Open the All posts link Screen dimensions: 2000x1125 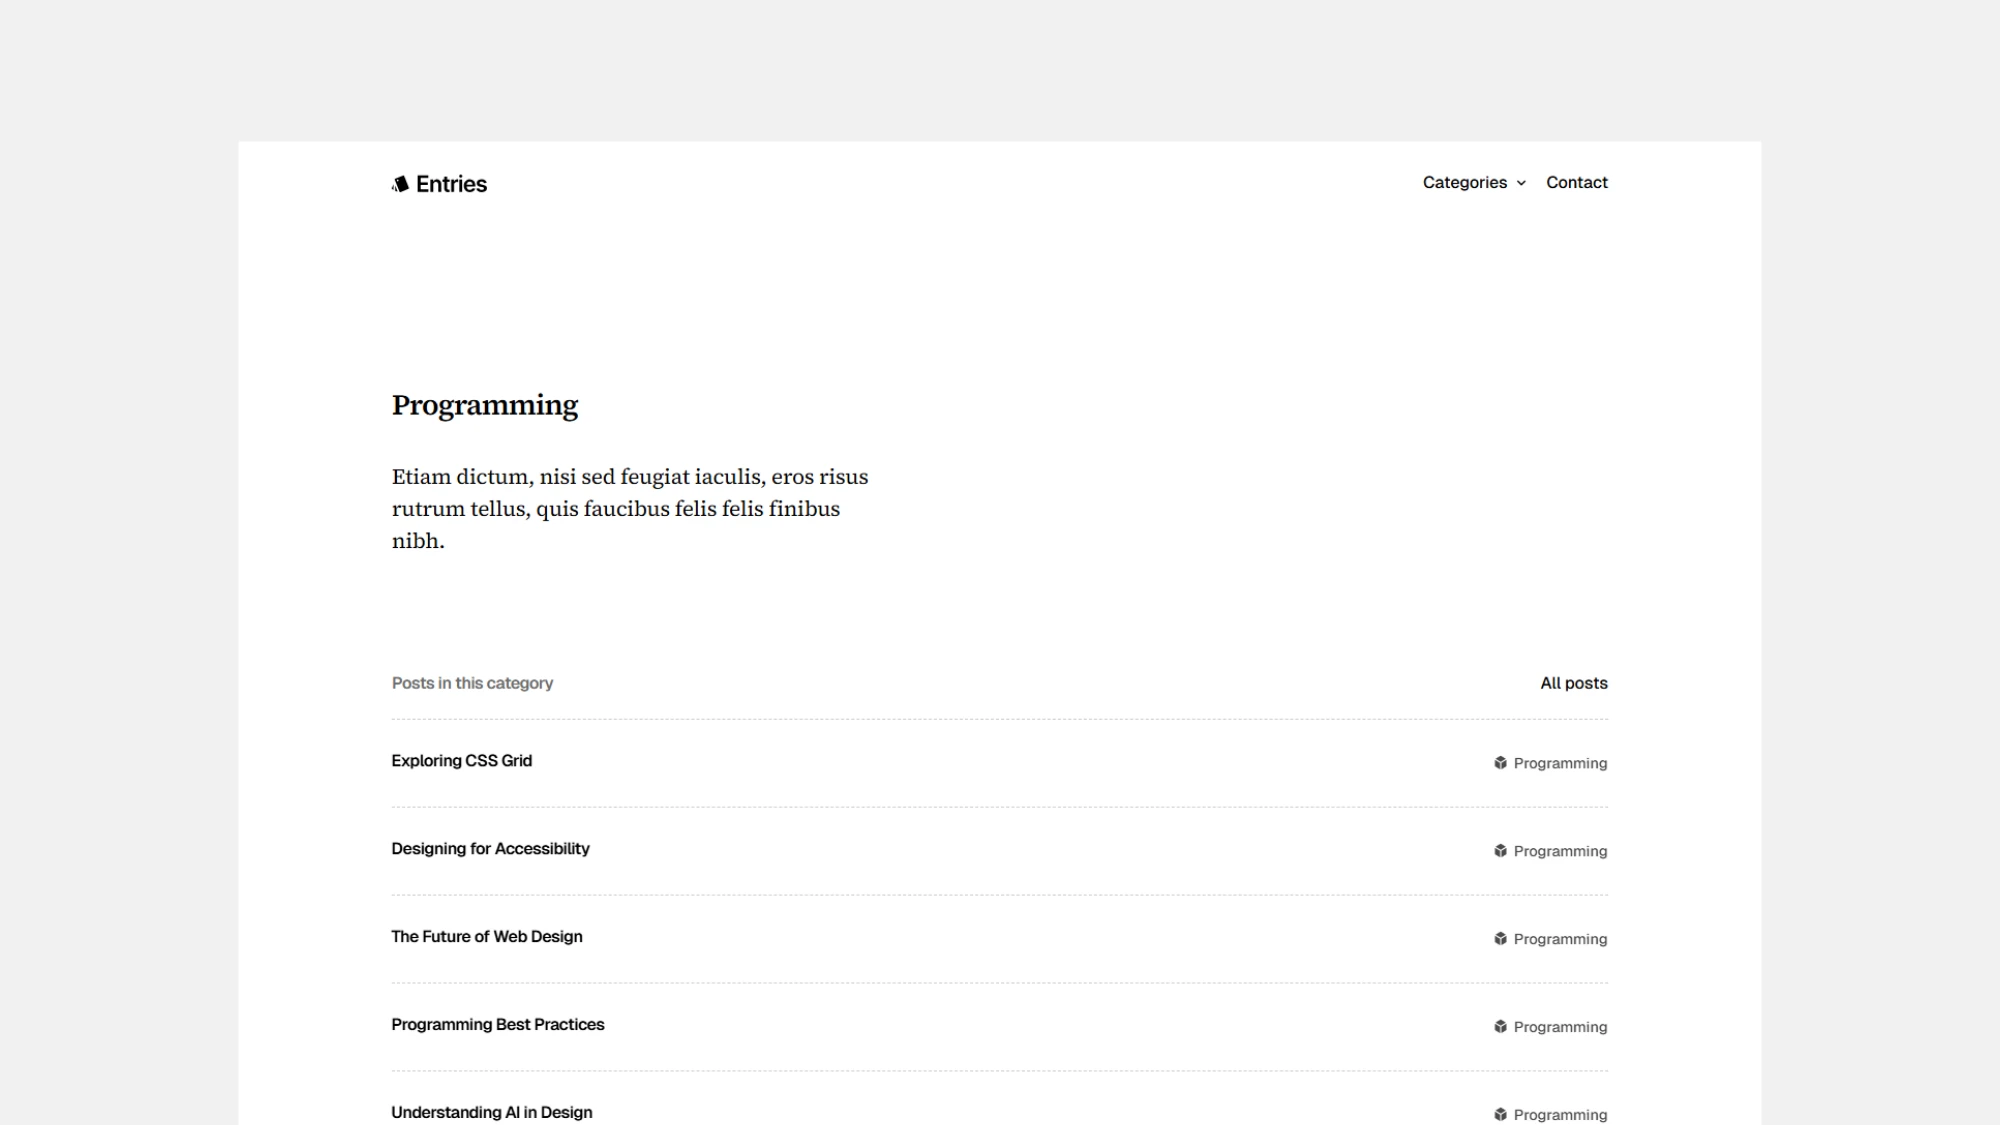pyautogui.click(x=1573, y=683)
